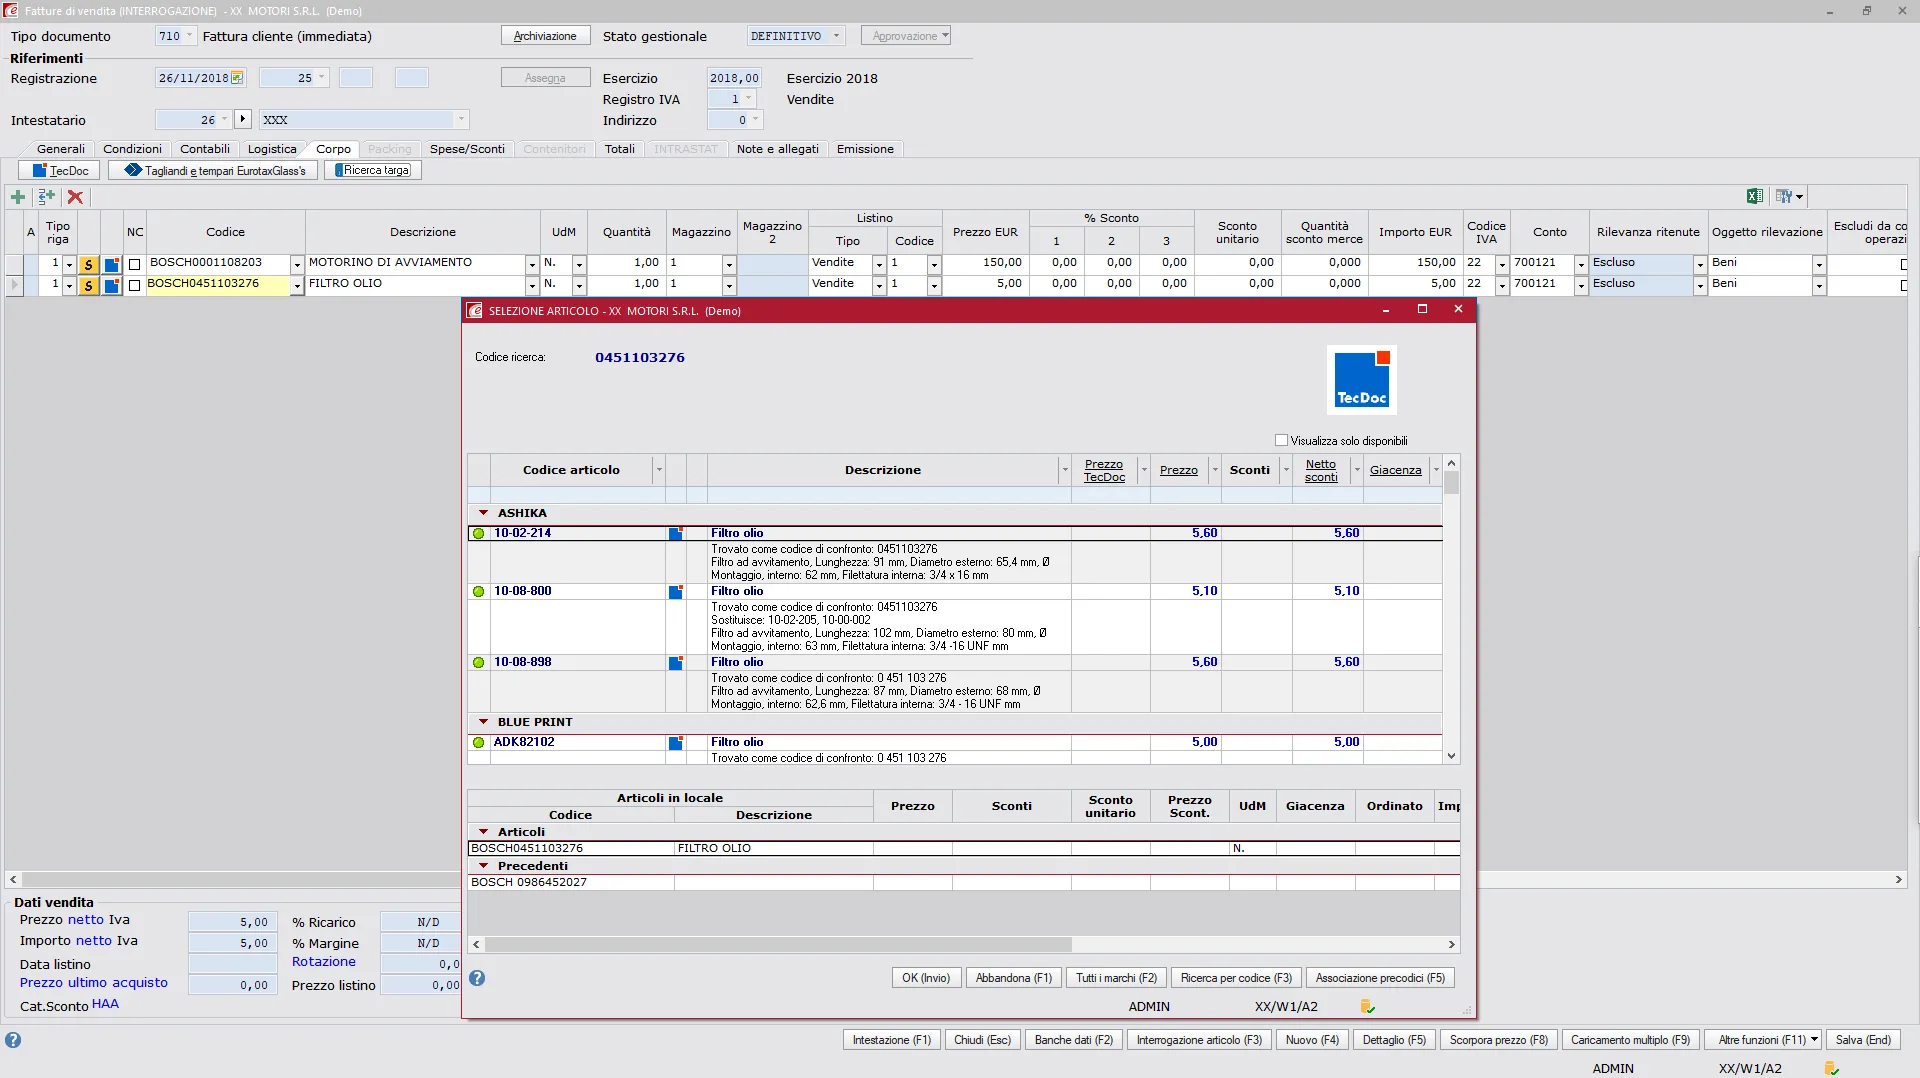Click the blue TecDoc icon on row ADK82102

coord(676,743)
